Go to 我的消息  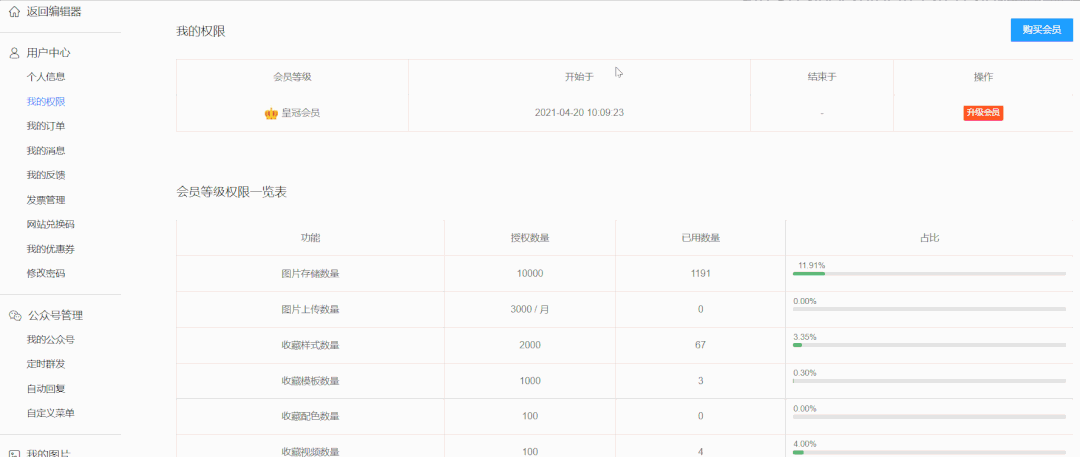click(46, 150)
